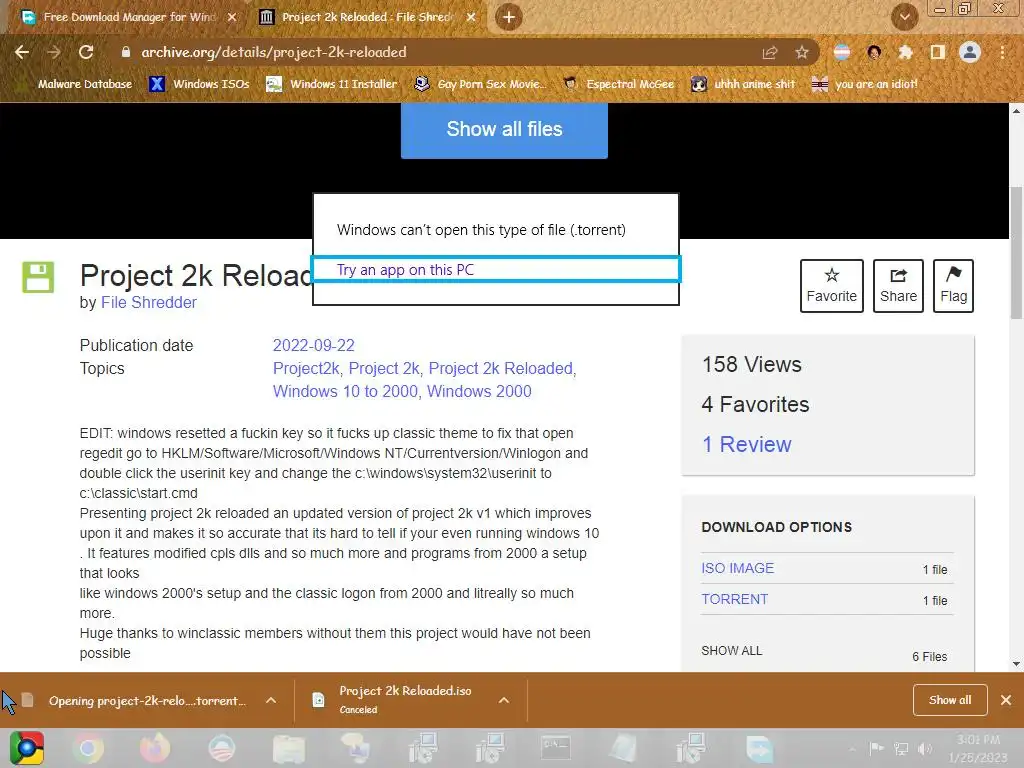Open the Windows 10 to 2000 topic
Image resolution: width=1024 pixels, height=768 pixels.
345,391
